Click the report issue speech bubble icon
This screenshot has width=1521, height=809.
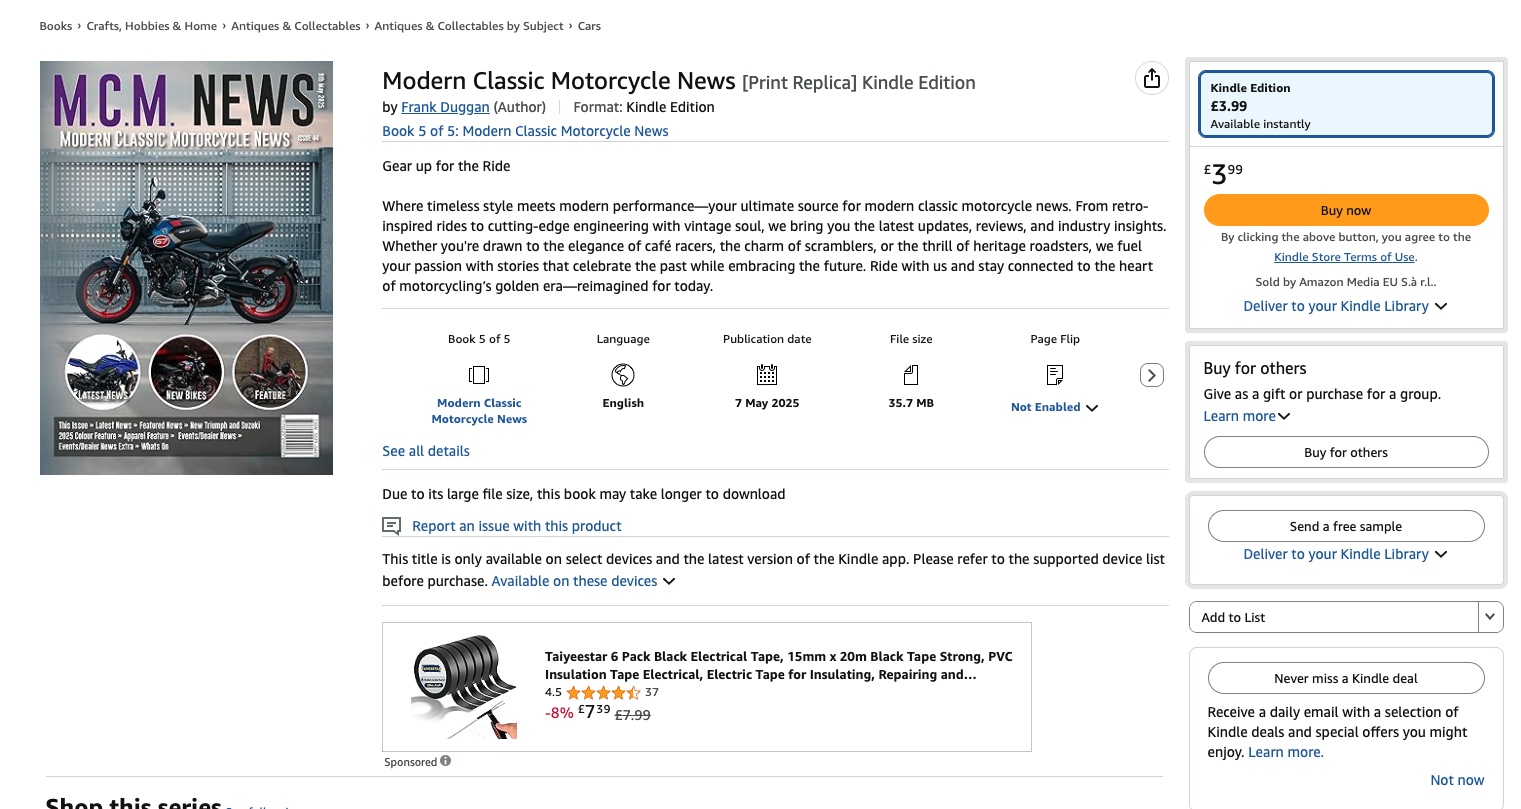[x=392, y=526]
